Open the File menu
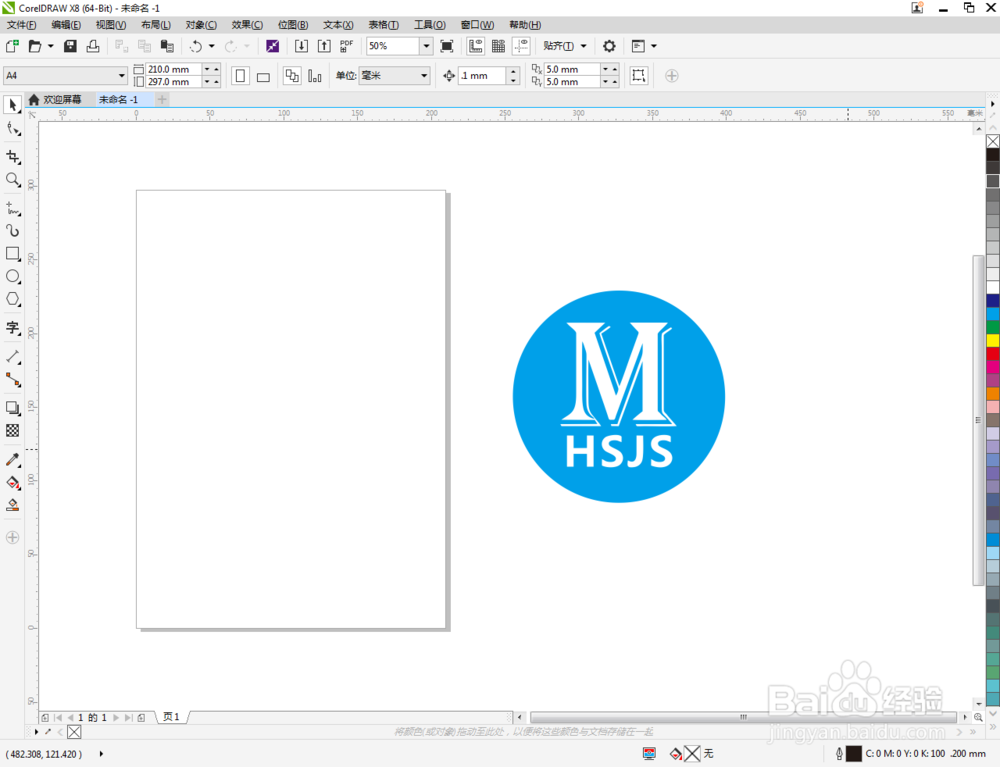 coord(21,25)
